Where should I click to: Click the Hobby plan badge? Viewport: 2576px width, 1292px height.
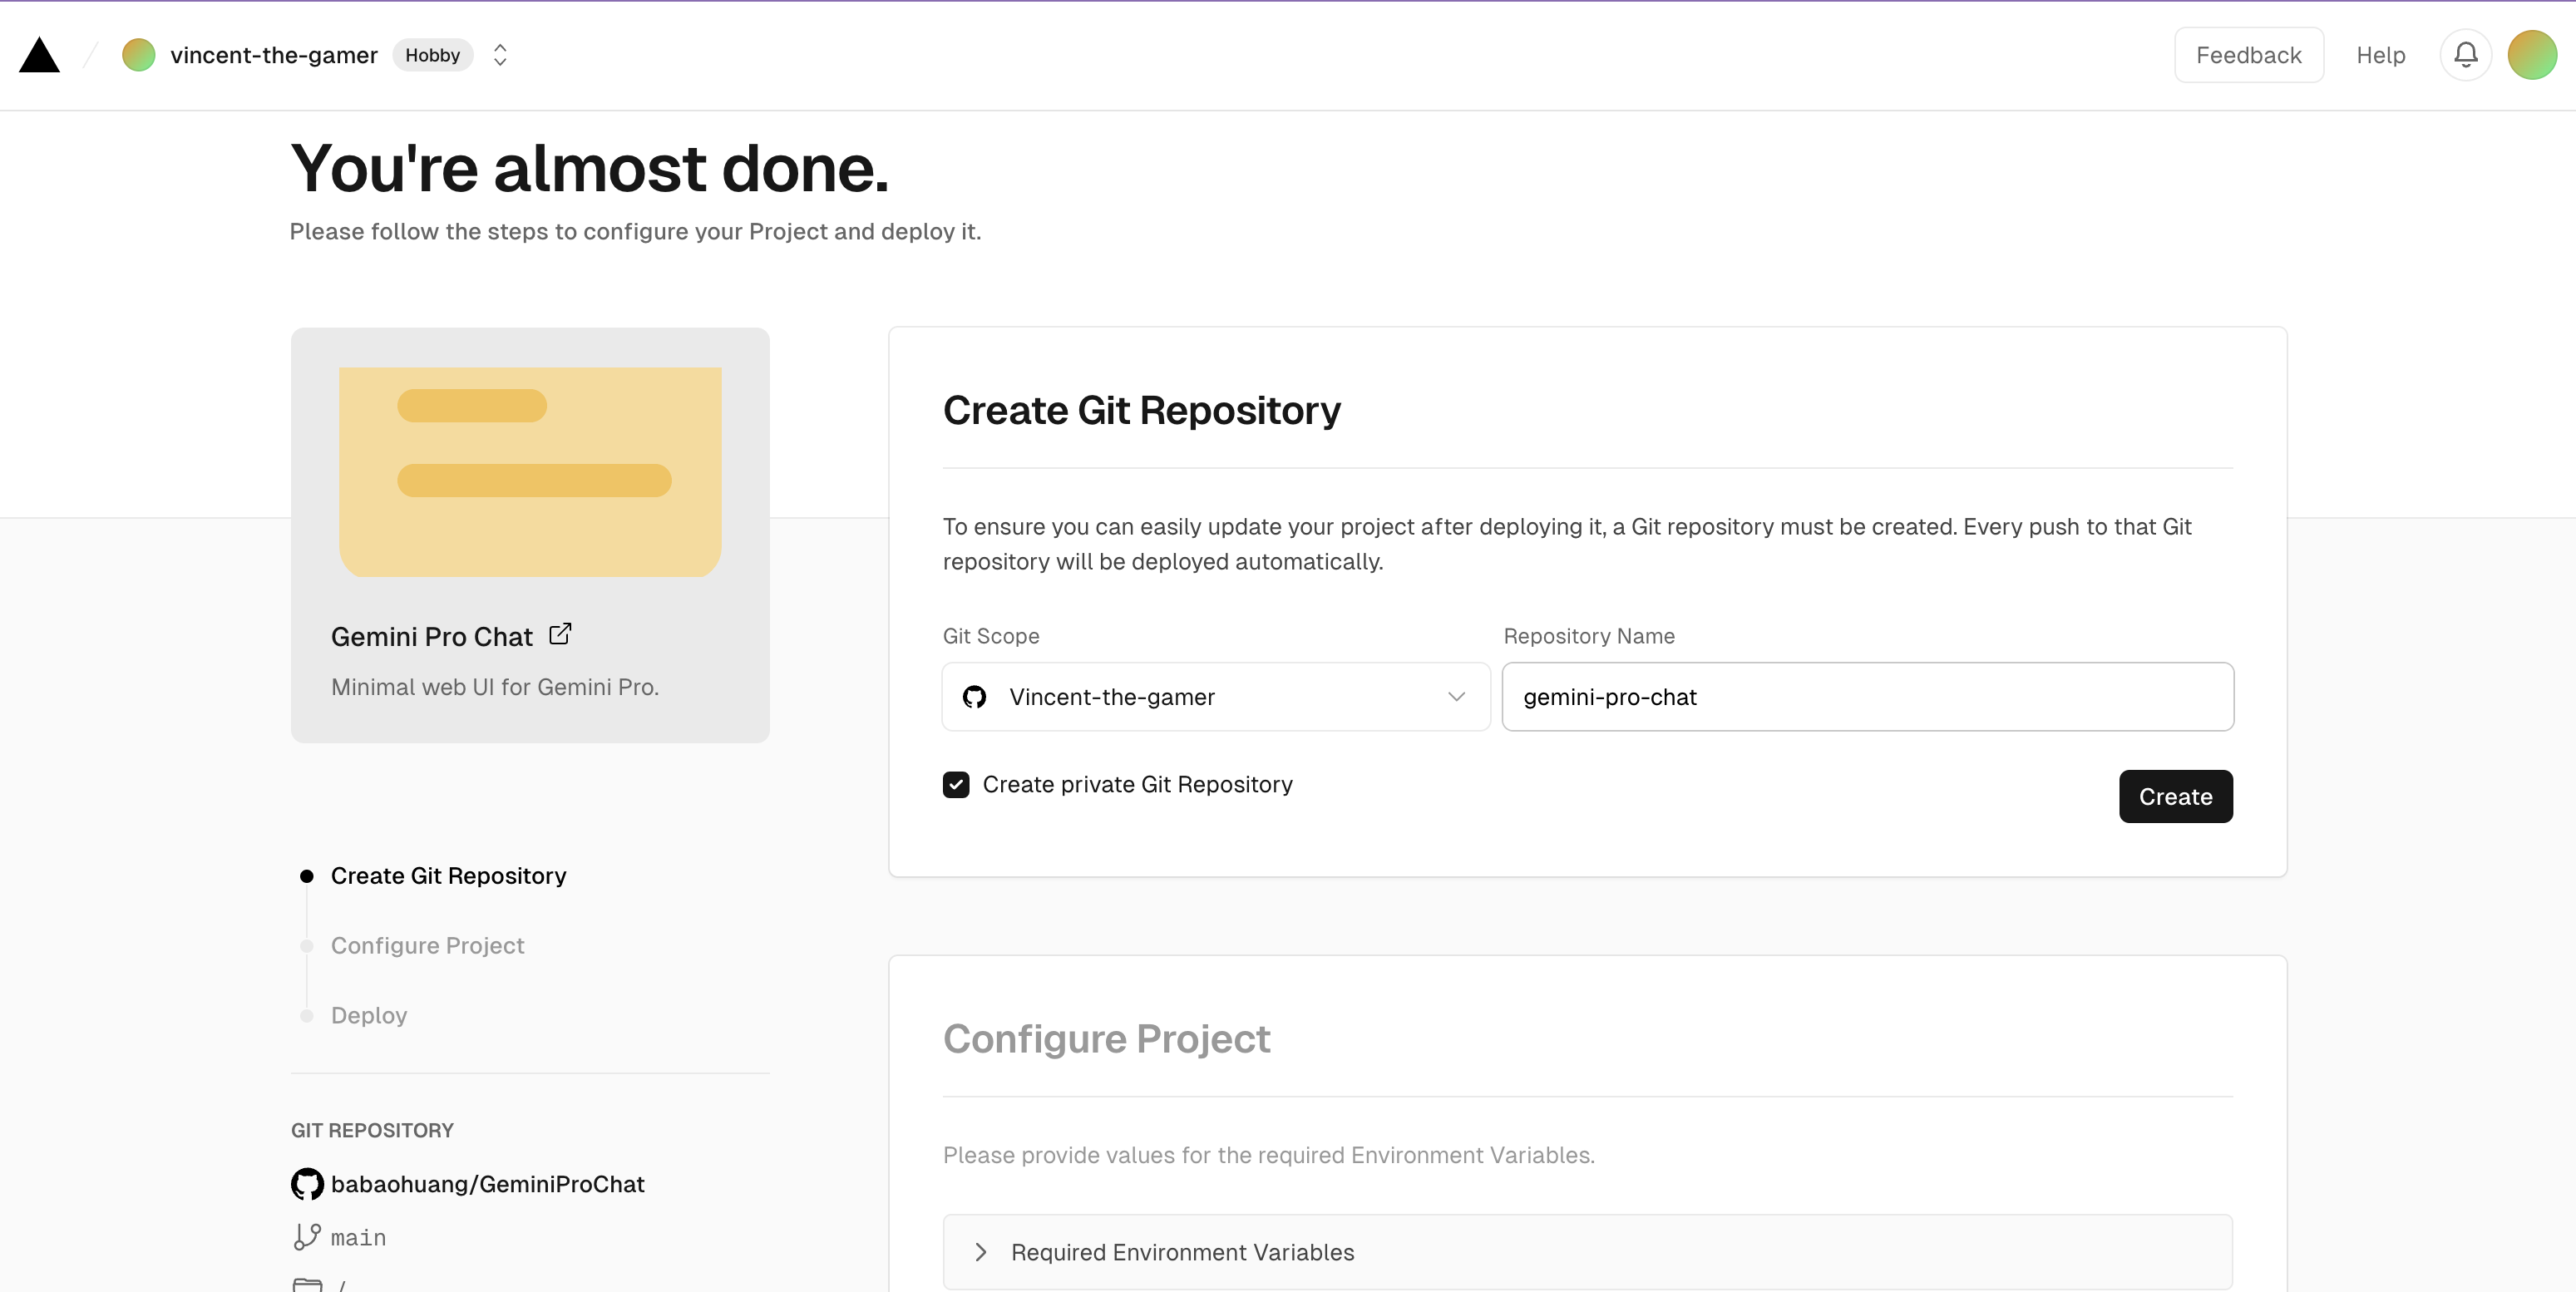432,55
